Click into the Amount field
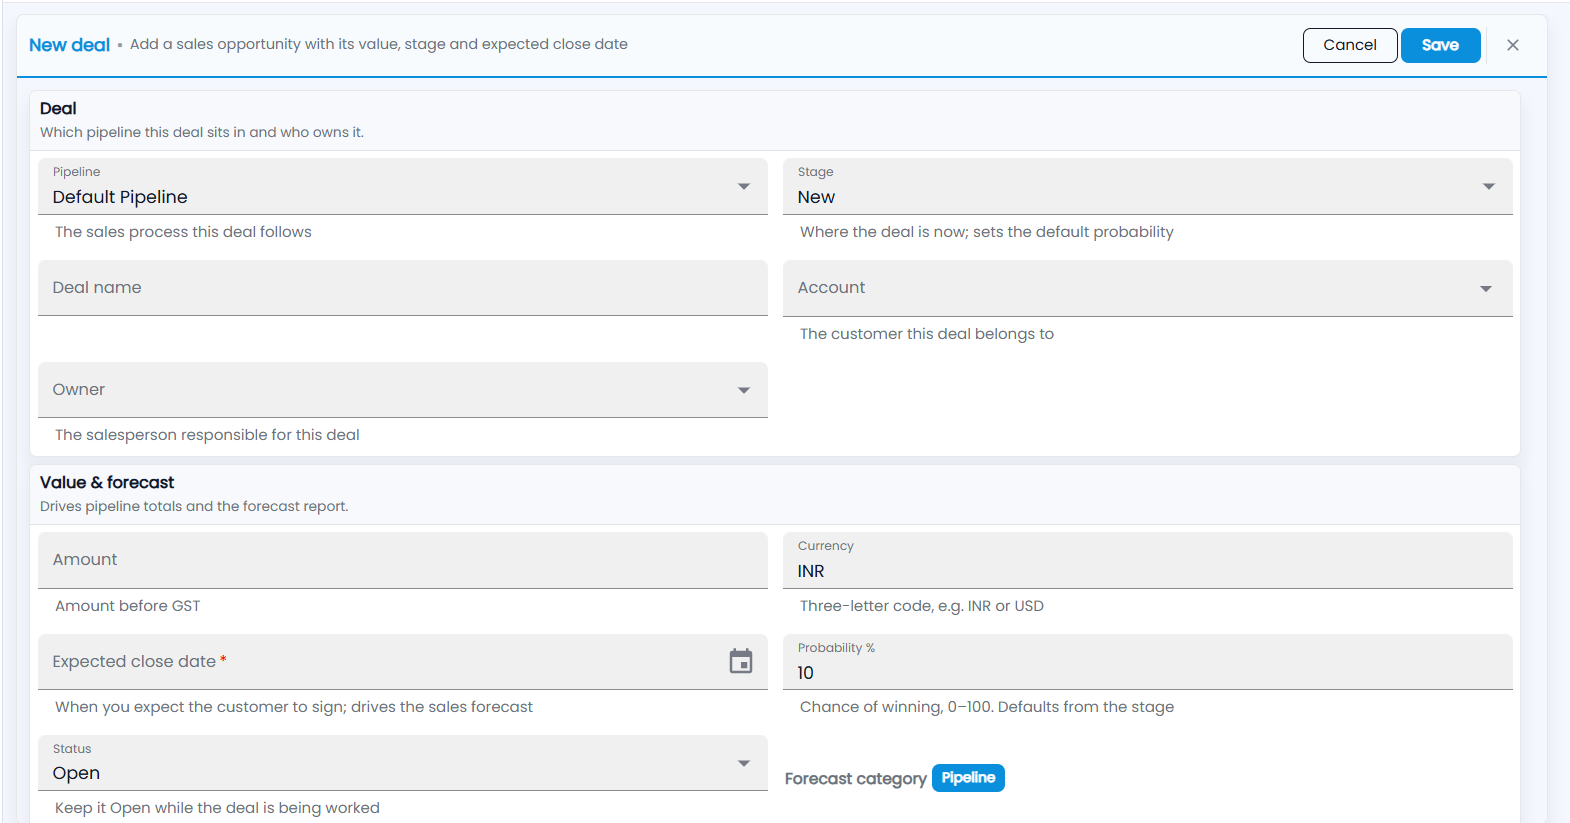This screenshot has height=823, width=1570. 403,560
